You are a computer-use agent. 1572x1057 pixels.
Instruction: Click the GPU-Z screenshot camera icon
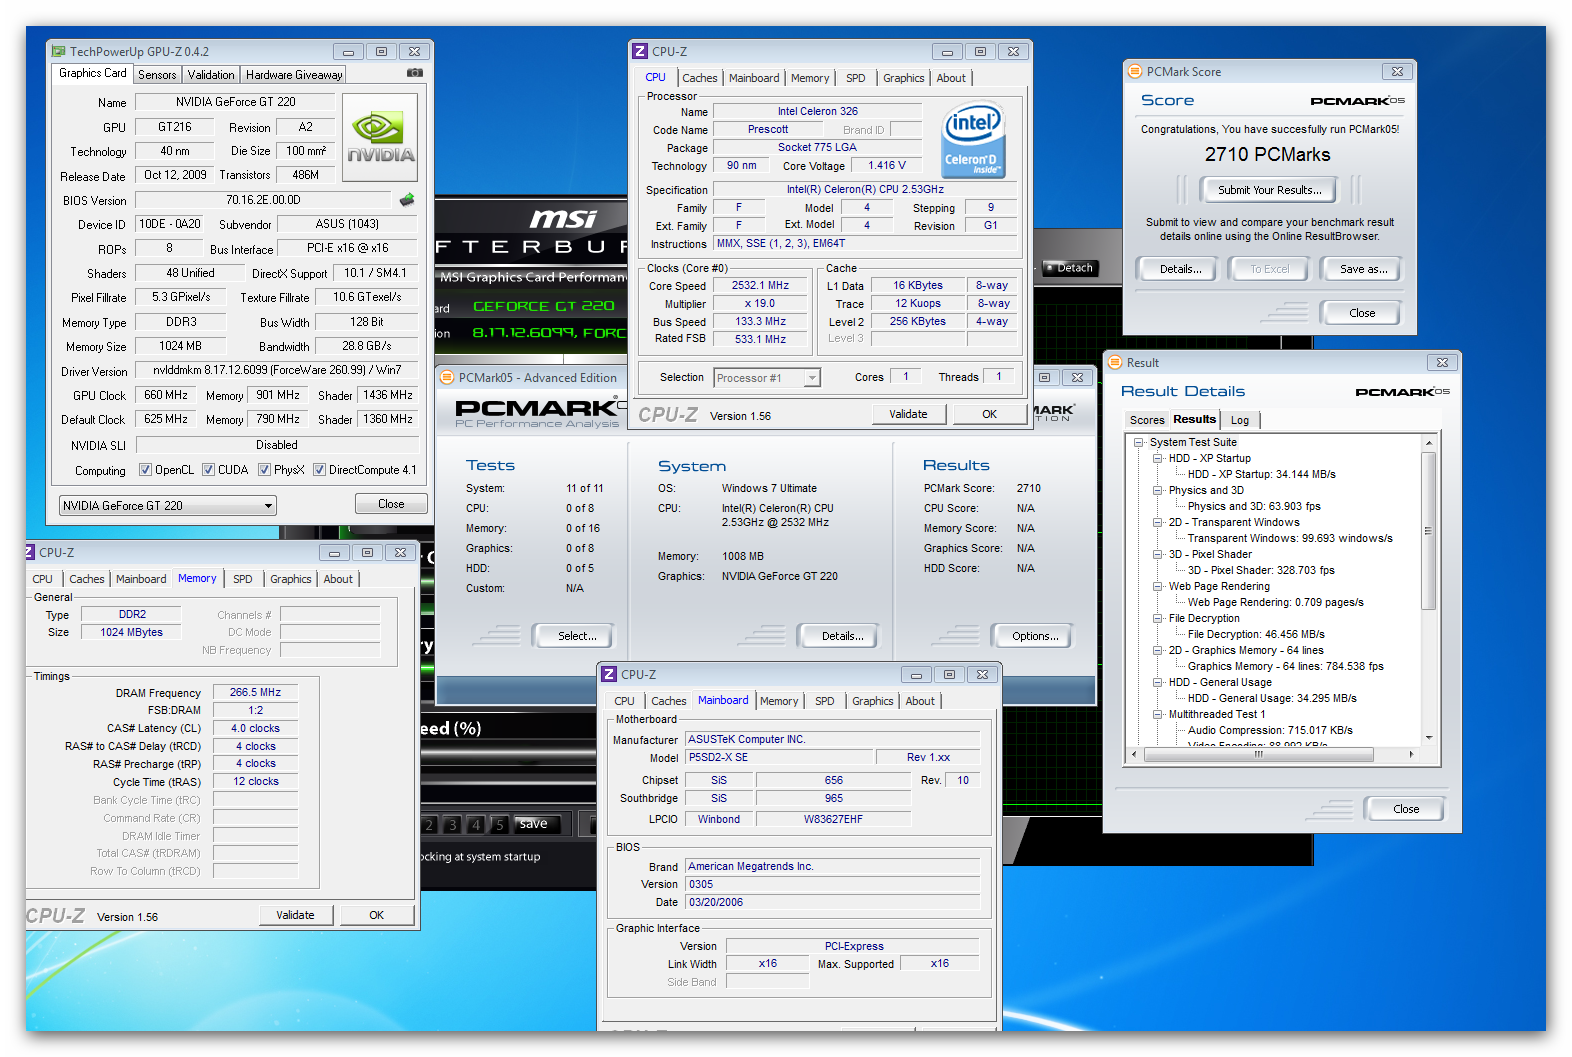coord(415,73)
